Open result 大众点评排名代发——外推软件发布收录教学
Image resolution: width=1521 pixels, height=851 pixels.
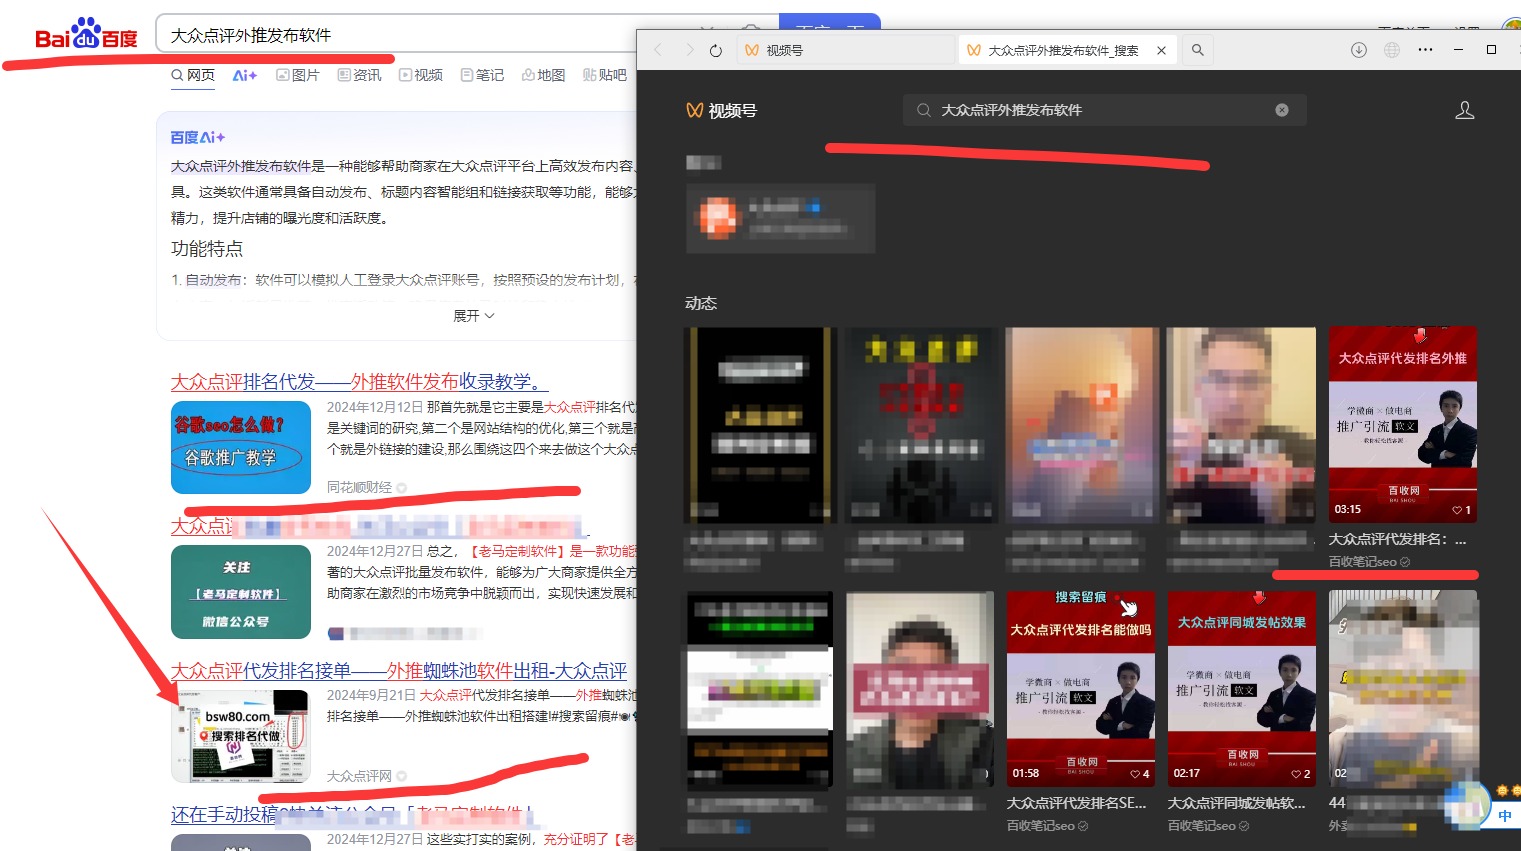[x=360, y=382]
